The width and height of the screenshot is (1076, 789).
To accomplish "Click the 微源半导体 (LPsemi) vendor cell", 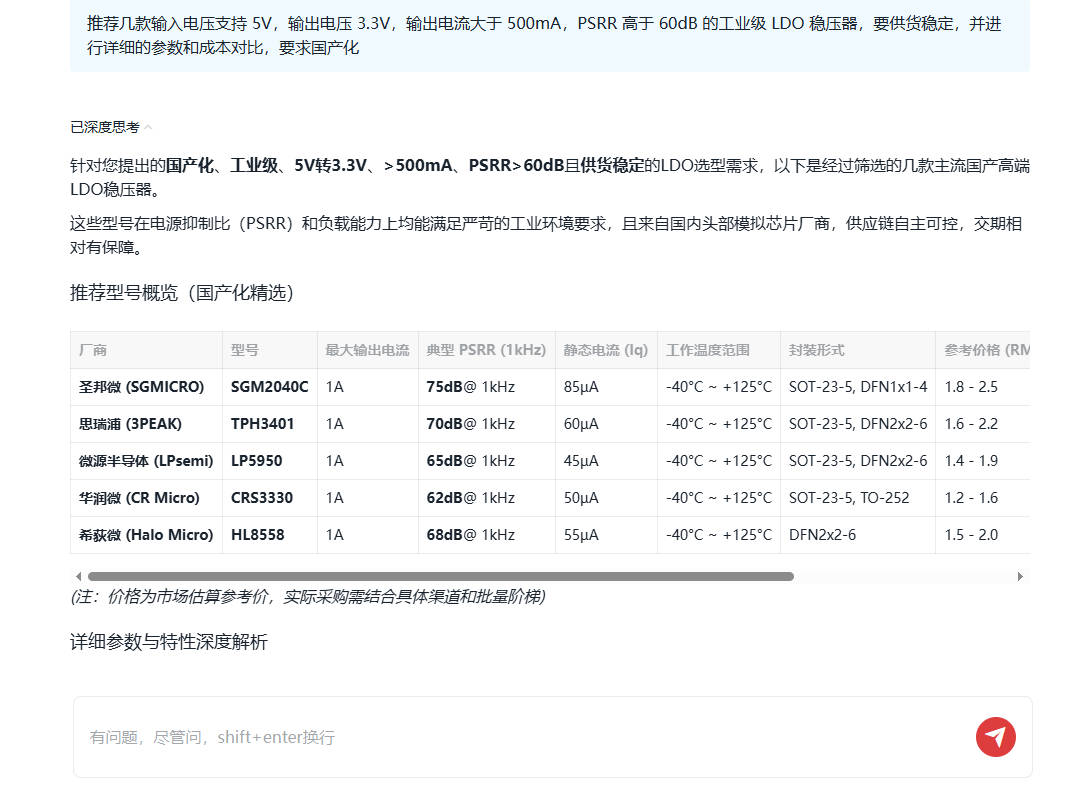I will pos(146,461).
